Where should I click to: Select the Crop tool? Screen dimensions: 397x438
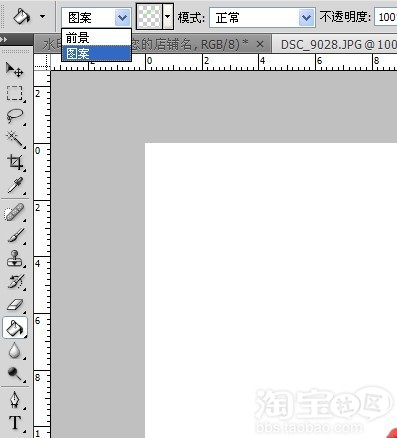[15, 162]
